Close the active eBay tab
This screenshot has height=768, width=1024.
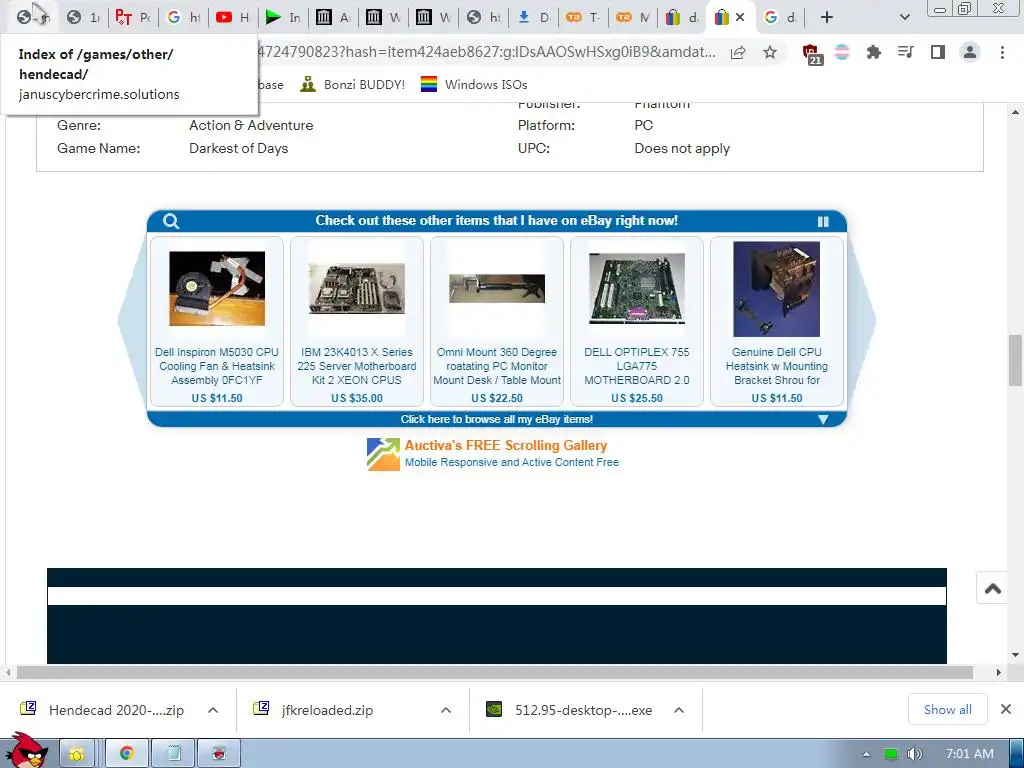pyautogui.click(x=740, y=18)
